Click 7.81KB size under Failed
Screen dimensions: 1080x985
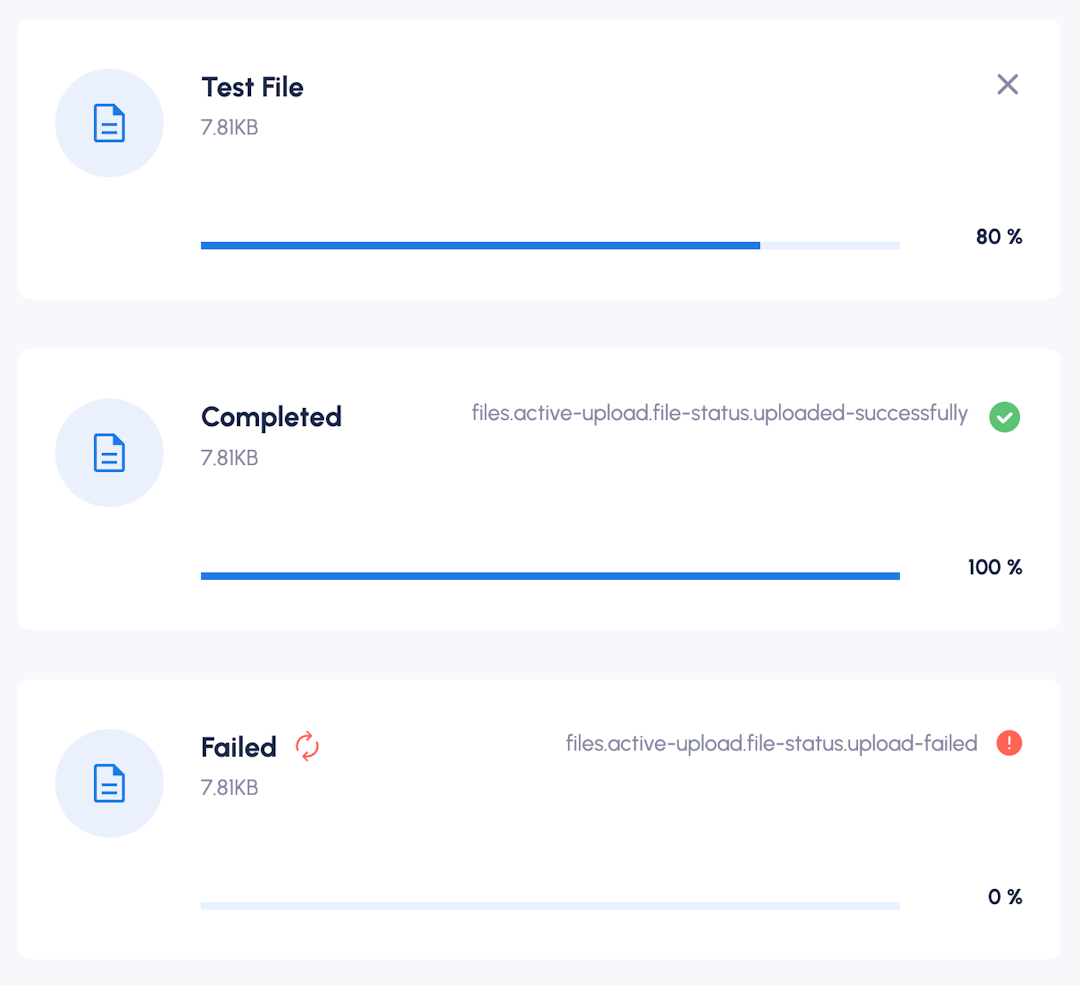[229, 787]
